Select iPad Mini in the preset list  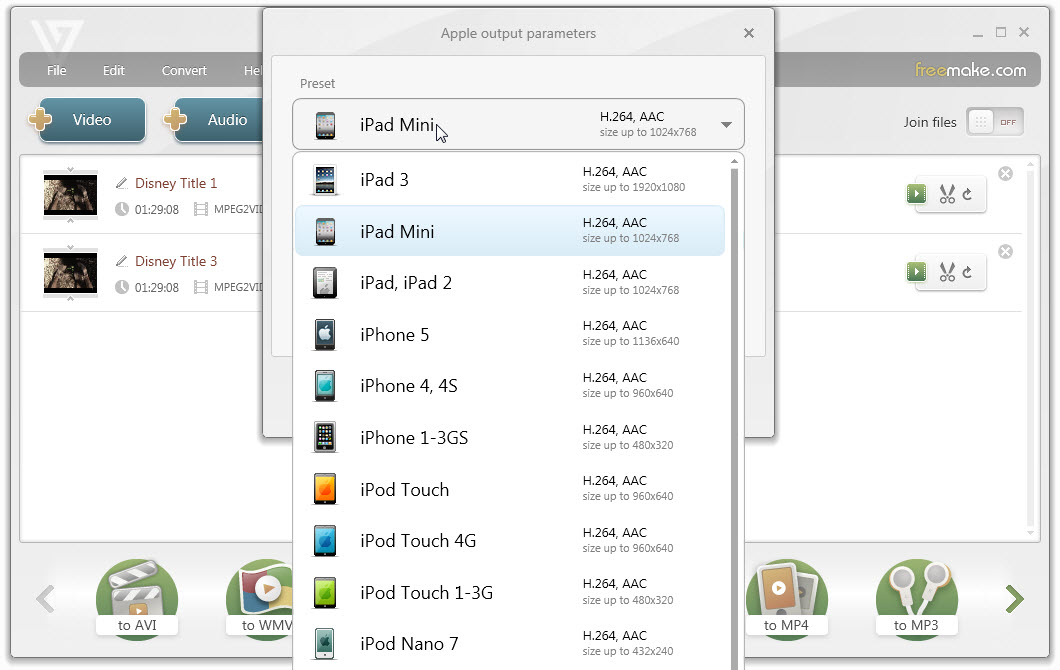(510, 231)
